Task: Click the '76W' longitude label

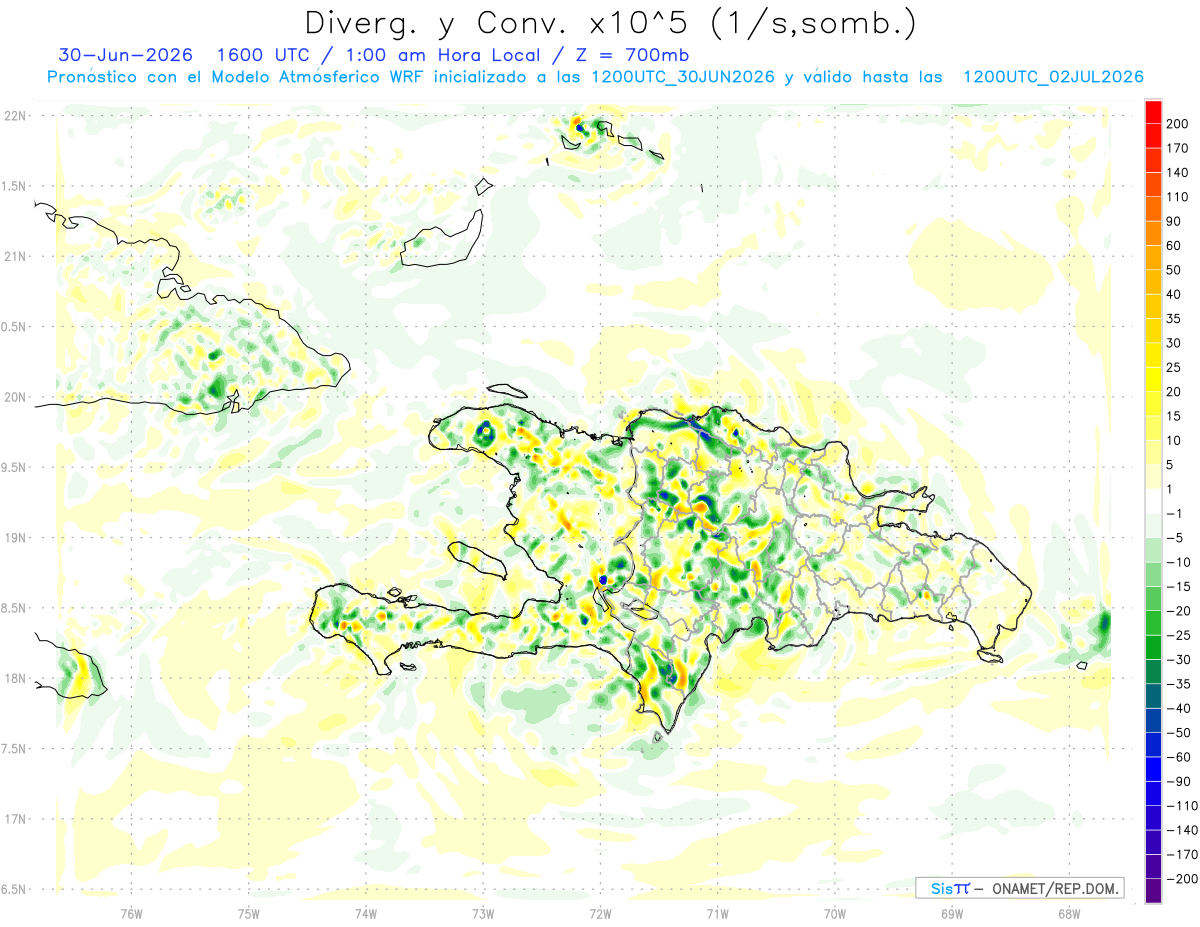Action: click(x=131, y=913)
